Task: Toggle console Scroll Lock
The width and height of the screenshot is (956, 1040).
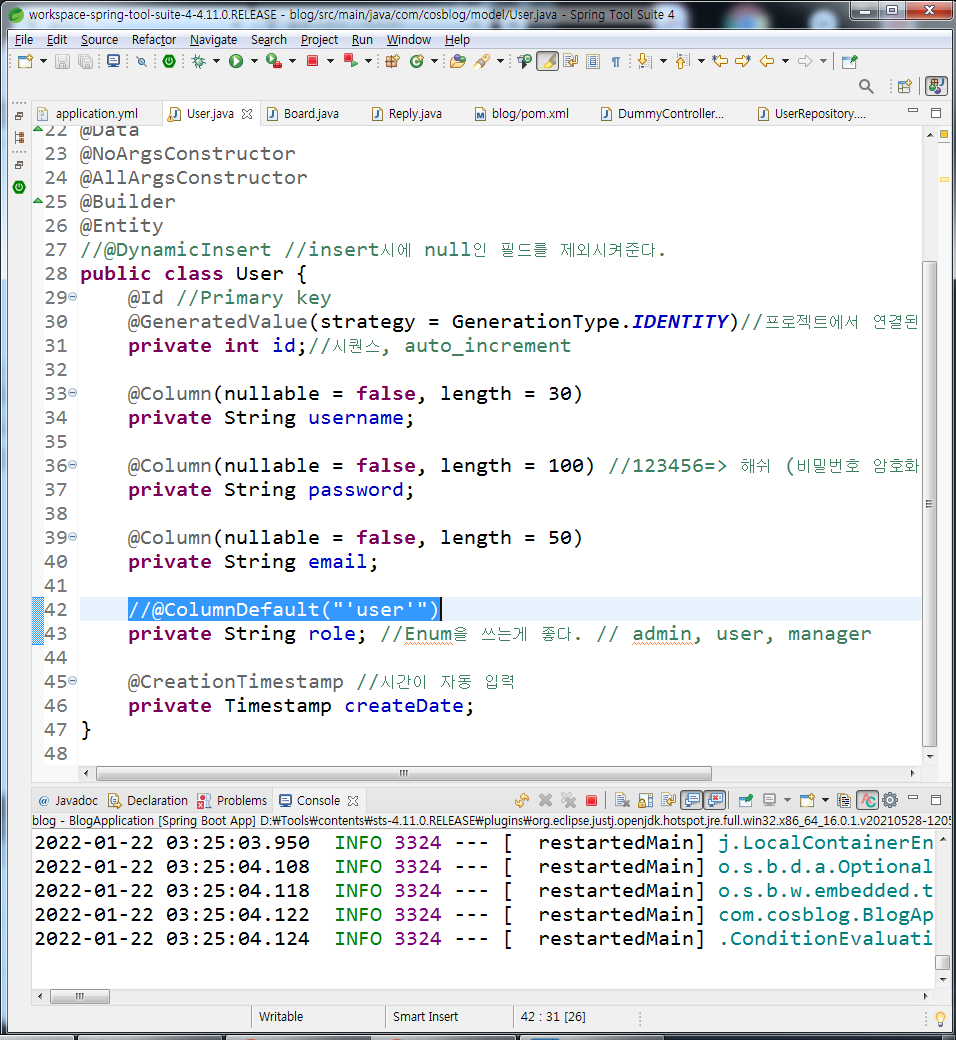Action: (646, 801)
